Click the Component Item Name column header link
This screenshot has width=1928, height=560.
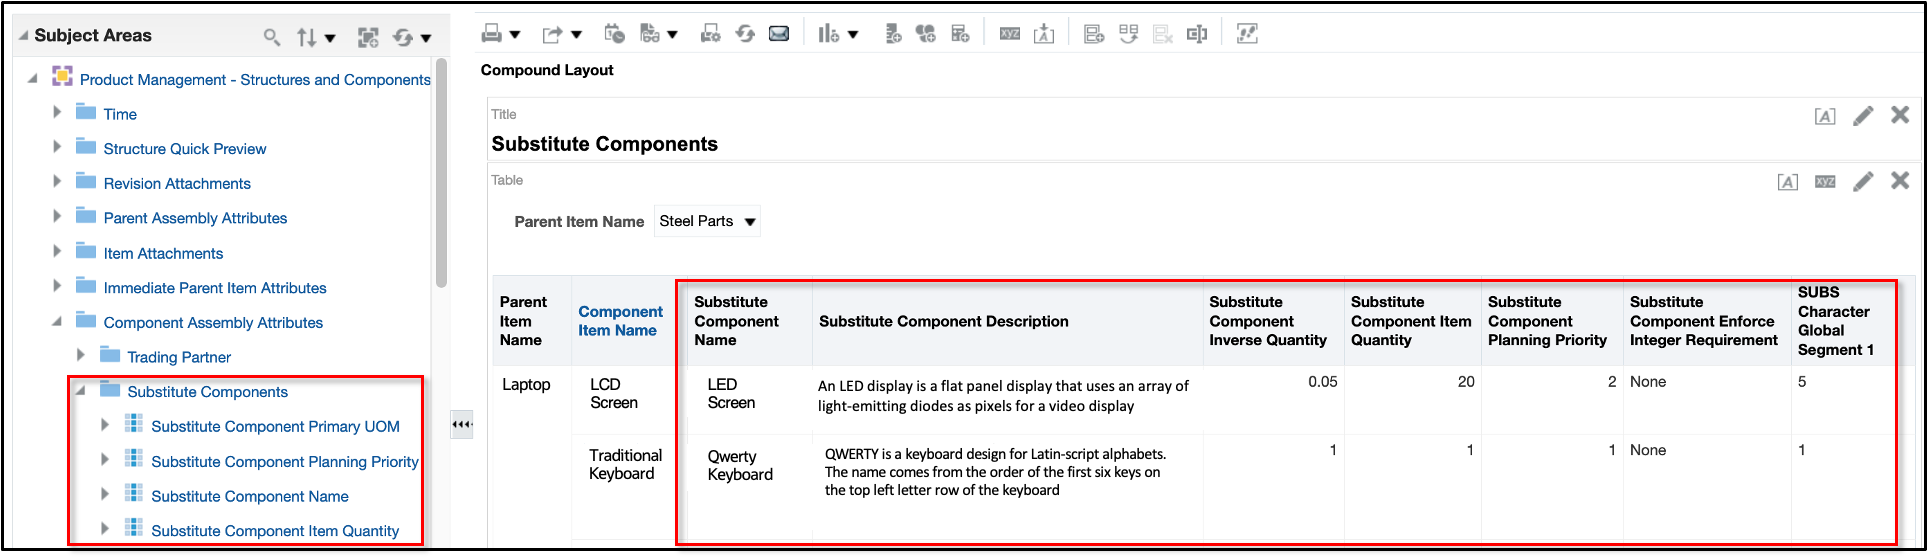click(x=620, y=321)
